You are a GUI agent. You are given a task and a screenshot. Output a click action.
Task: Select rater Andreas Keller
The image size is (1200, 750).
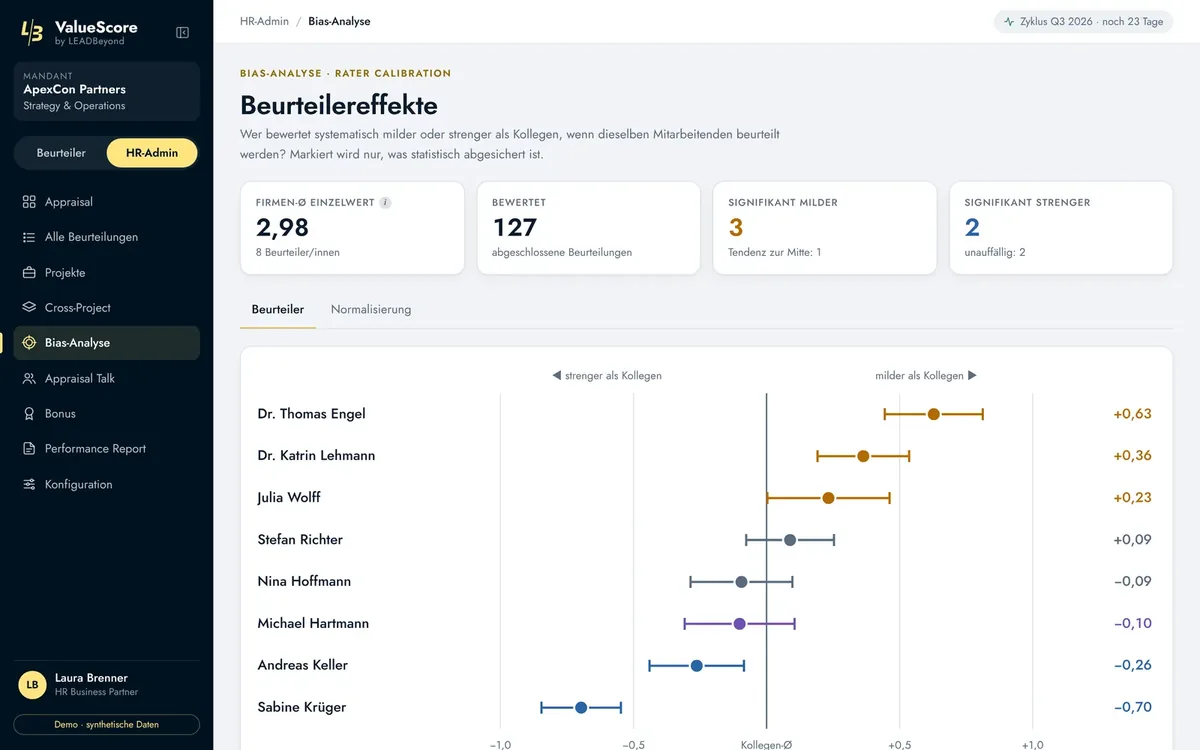pyautogui.click(x=303, y=666)
